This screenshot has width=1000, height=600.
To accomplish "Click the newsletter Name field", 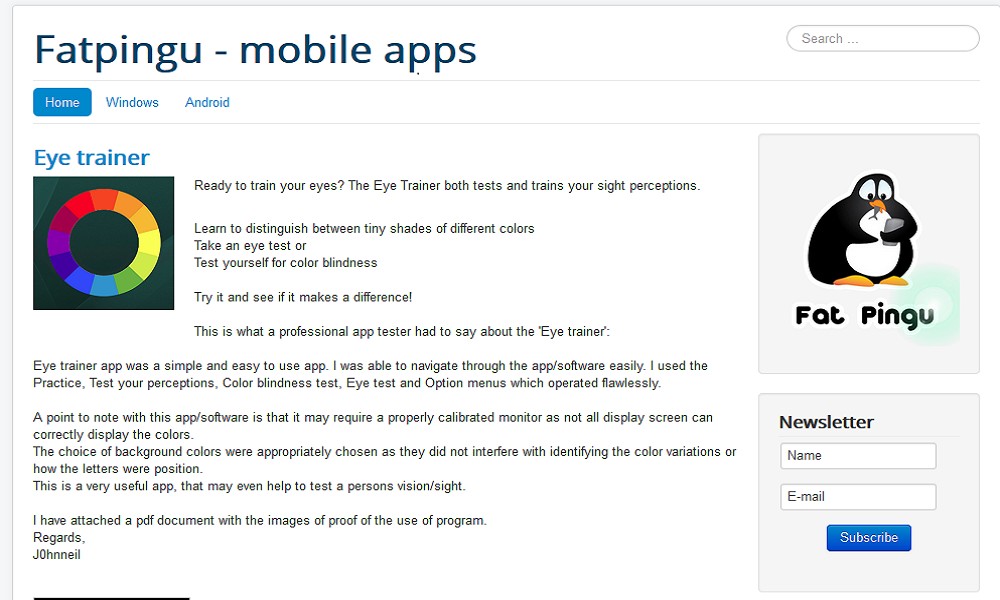I will coord(858,456).
